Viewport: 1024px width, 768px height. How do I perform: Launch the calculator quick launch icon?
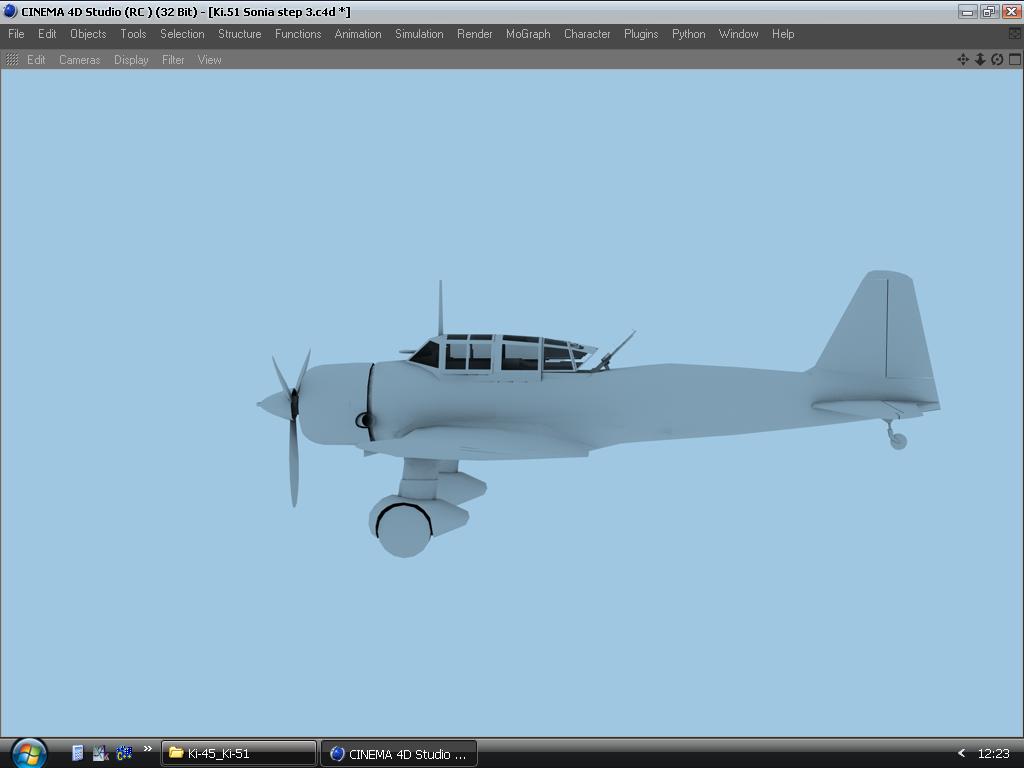(78, 753)
